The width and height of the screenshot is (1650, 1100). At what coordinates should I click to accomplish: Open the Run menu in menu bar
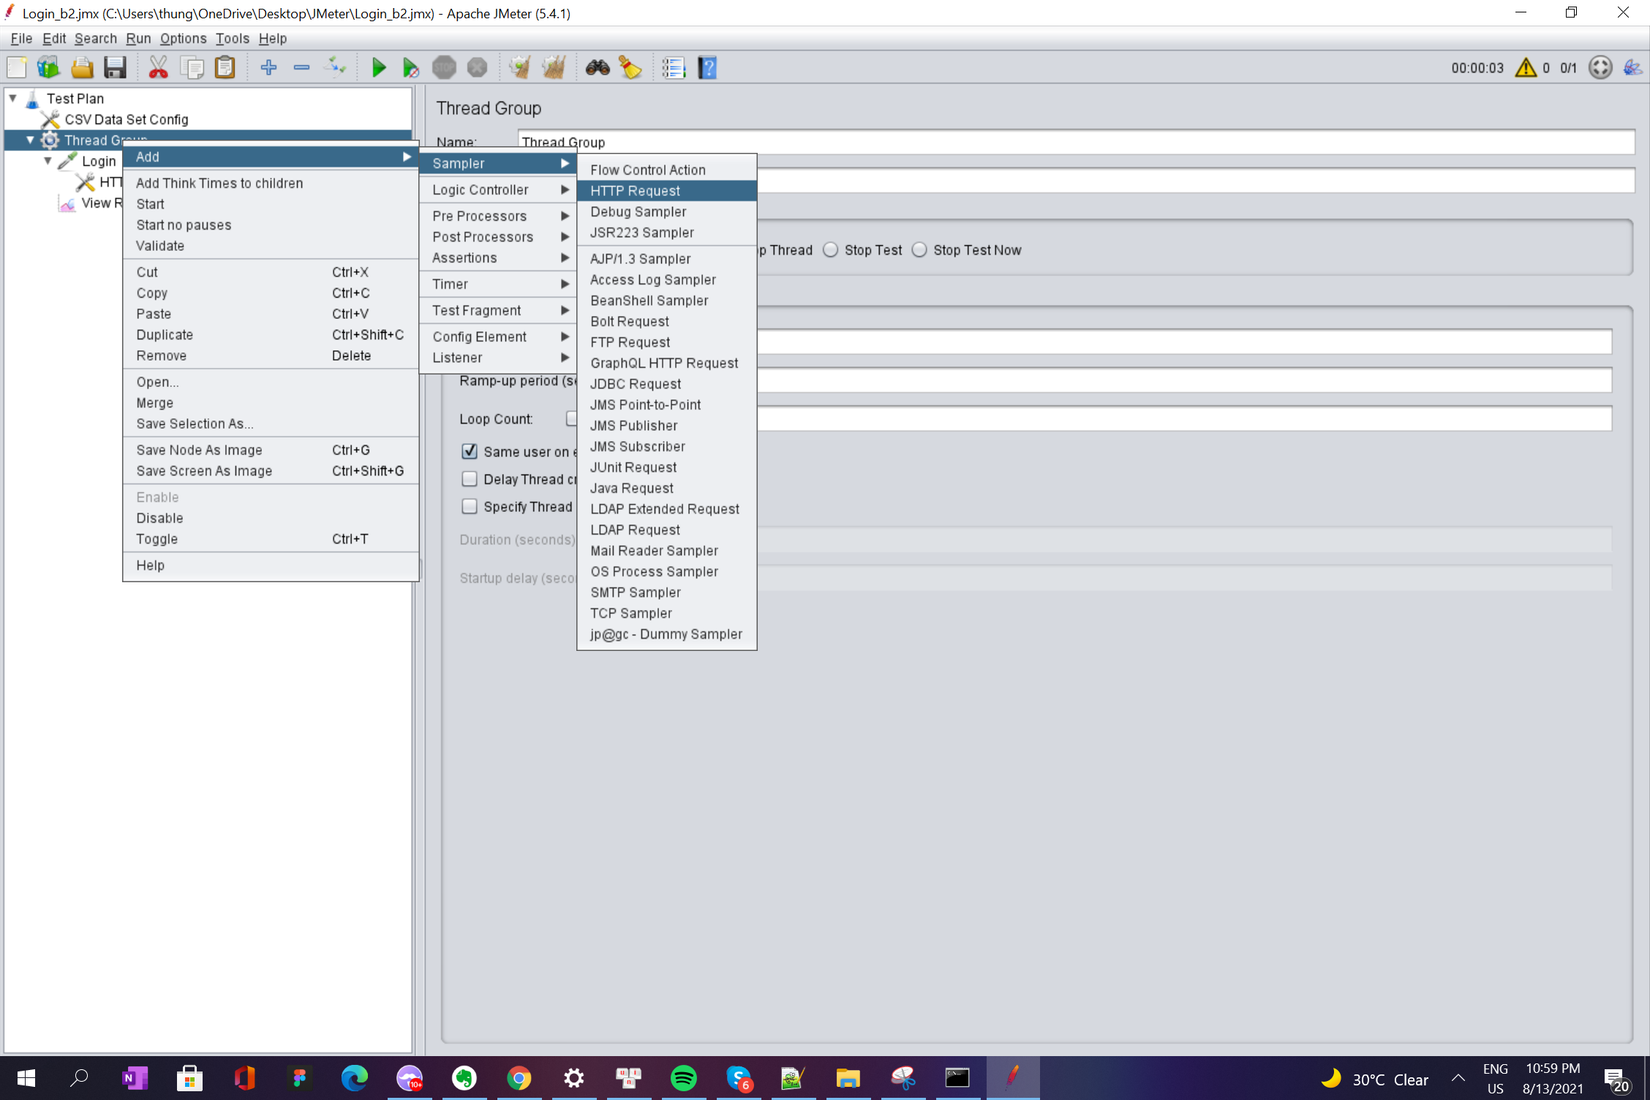pos(138,38)
